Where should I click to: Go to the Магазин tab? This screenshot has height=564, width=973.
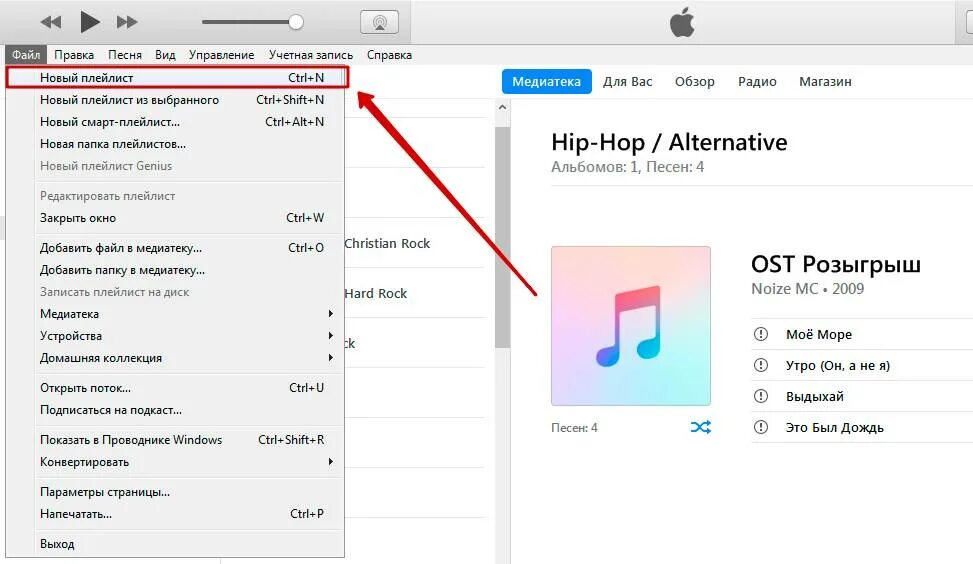(x=825, y=81)
